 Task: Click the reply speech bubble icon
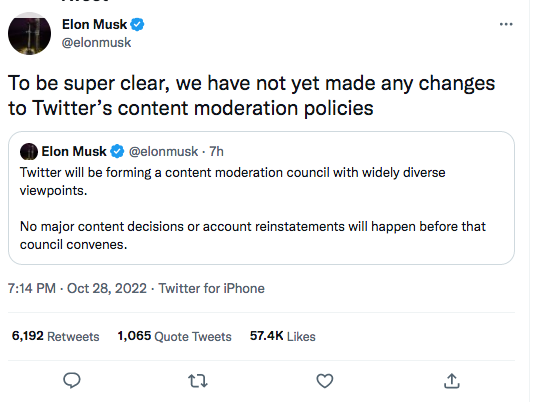pos(72,381)
